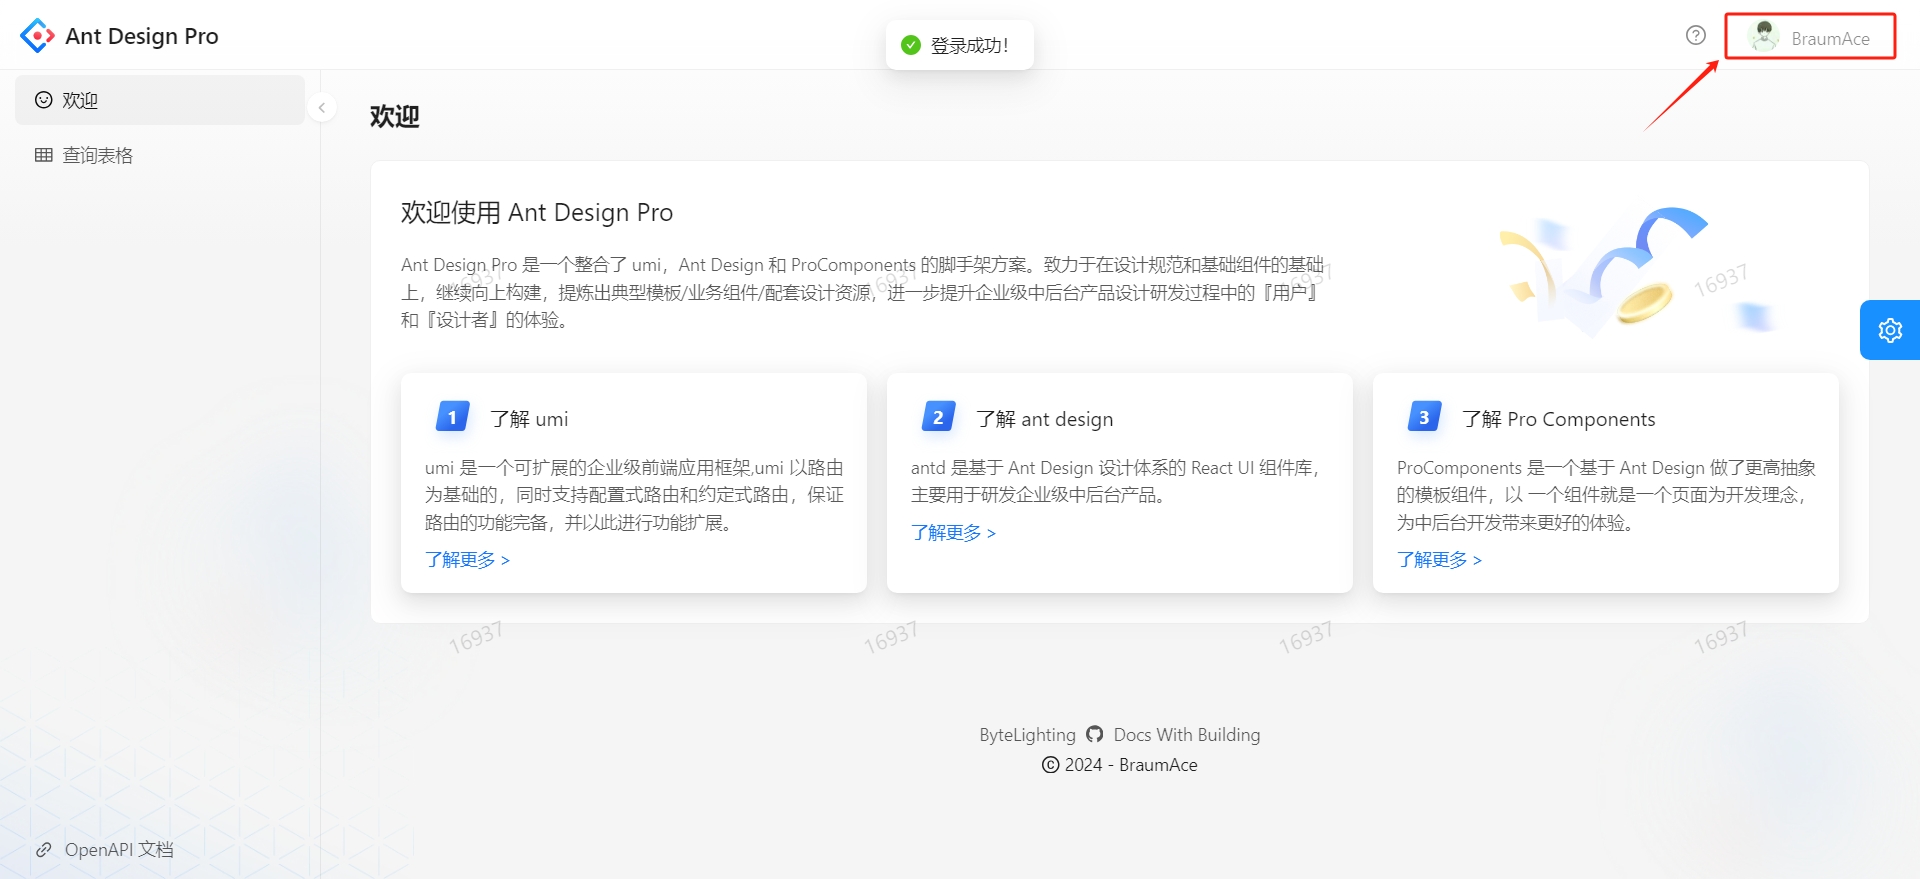Open the settings gear drawer button

(1890, 330)
